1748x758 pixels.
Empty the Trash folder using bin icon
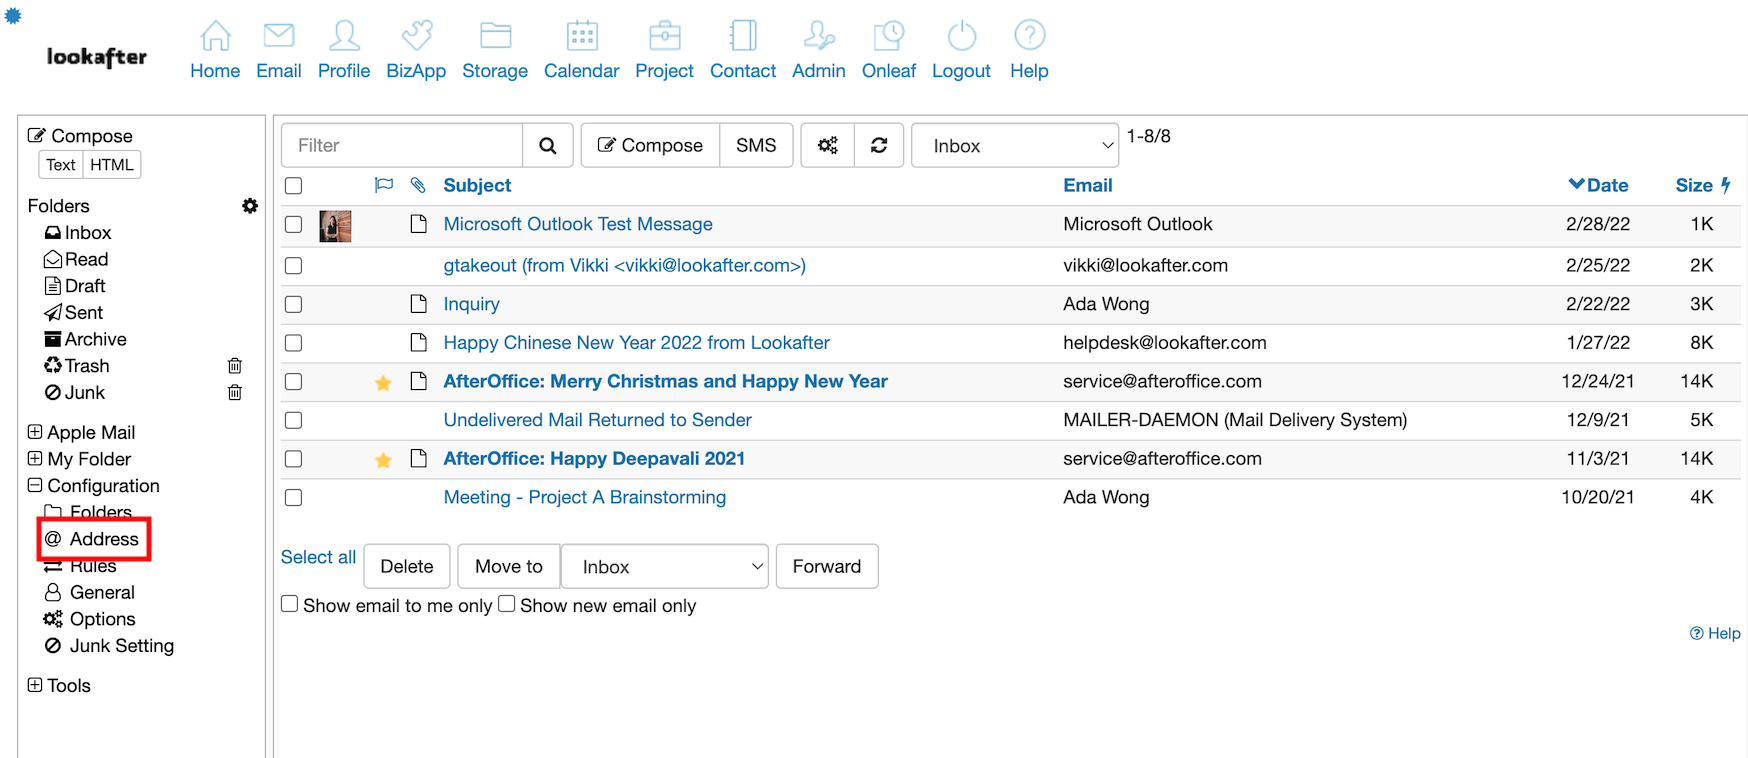pos(235,366)
